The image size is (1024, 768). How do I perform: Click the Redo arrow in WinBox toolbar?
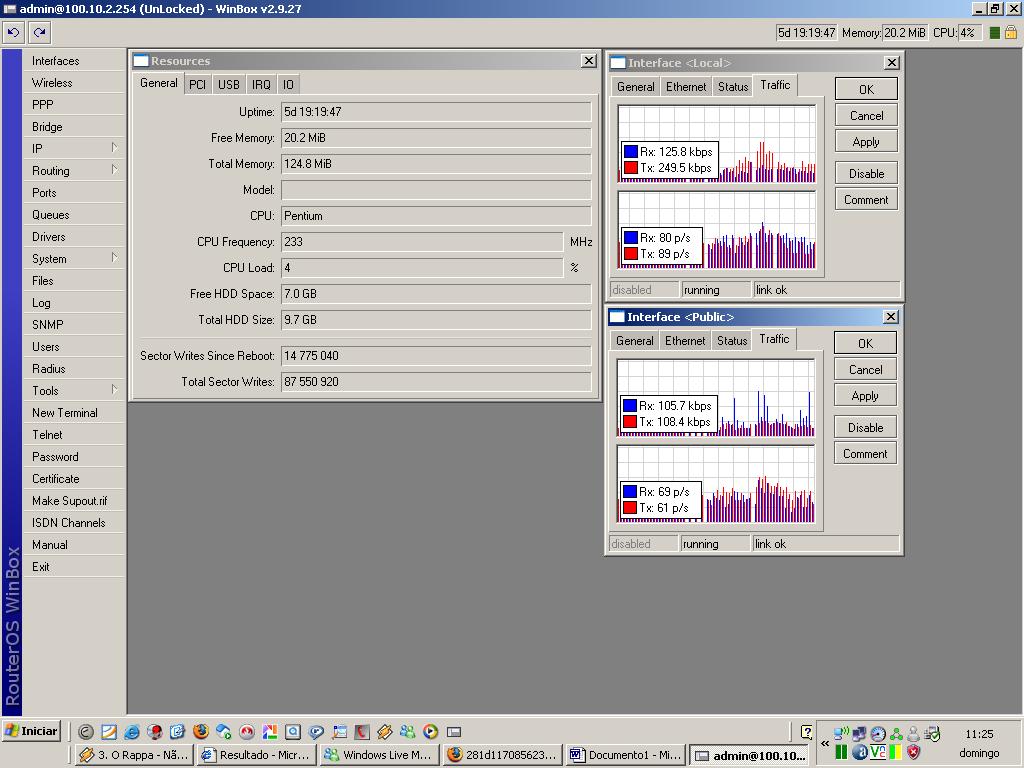point(39,32)
